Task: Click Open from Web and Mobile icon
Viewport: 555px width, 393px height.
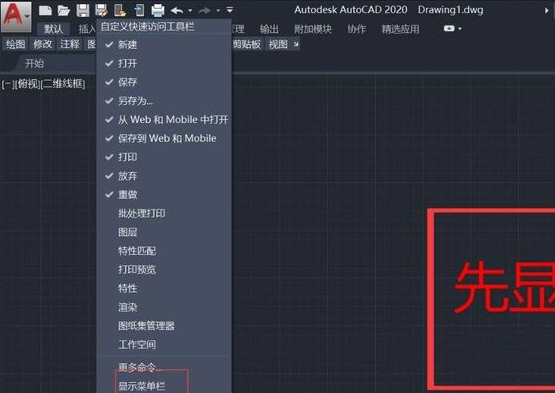Action: click(x=120, y=11)
